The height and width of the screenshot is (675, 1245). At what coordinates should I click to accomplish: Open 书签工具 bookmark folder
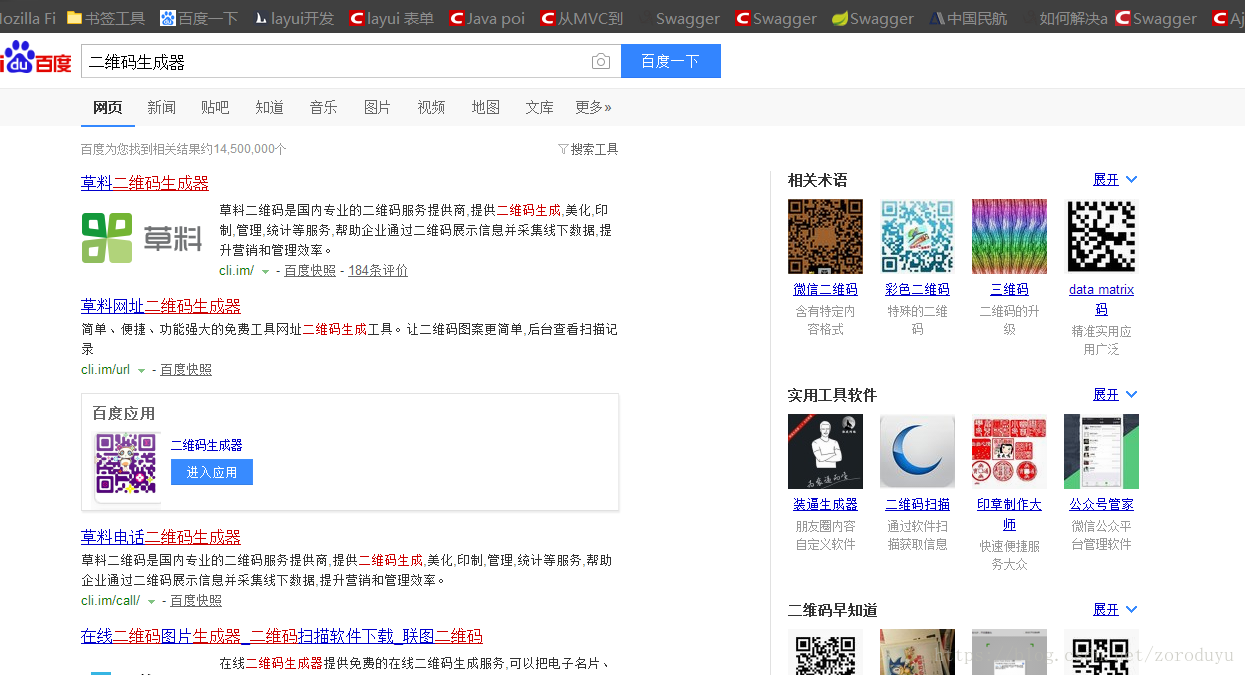click(x=106, y=18)
